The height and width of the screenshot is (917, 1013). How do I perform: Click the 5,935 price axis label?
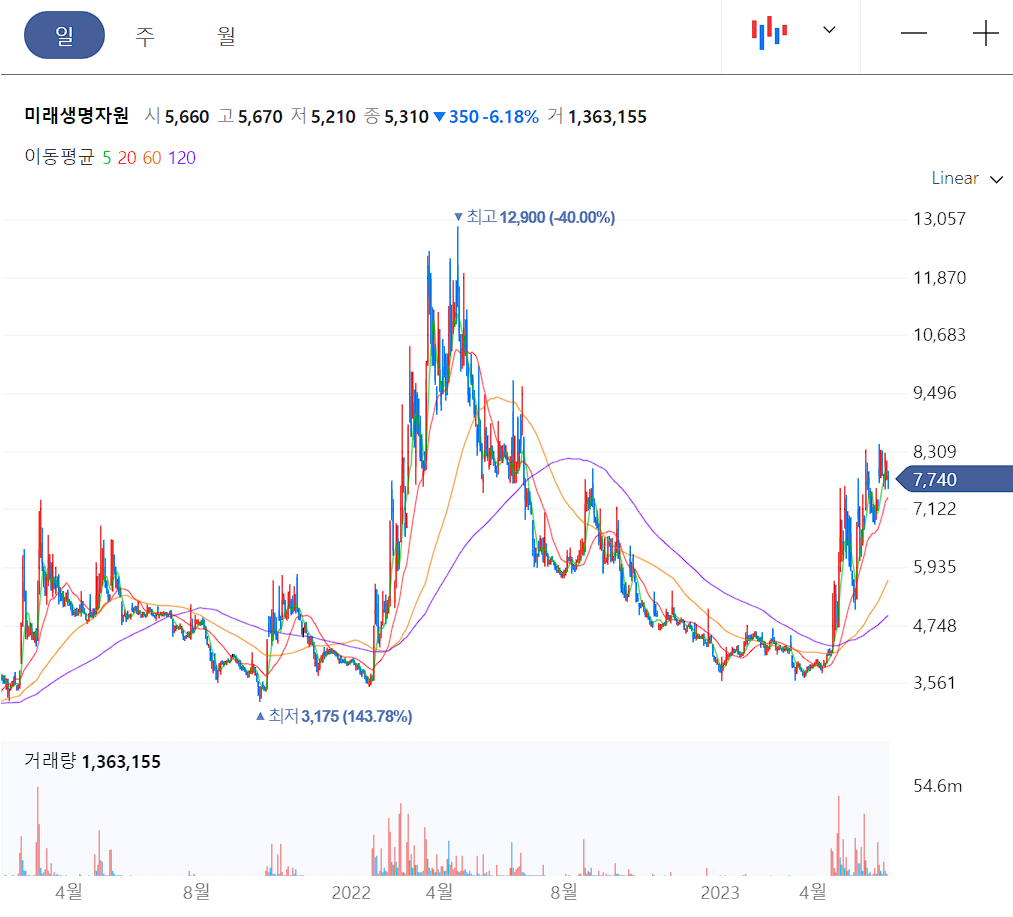coord(935,567)
